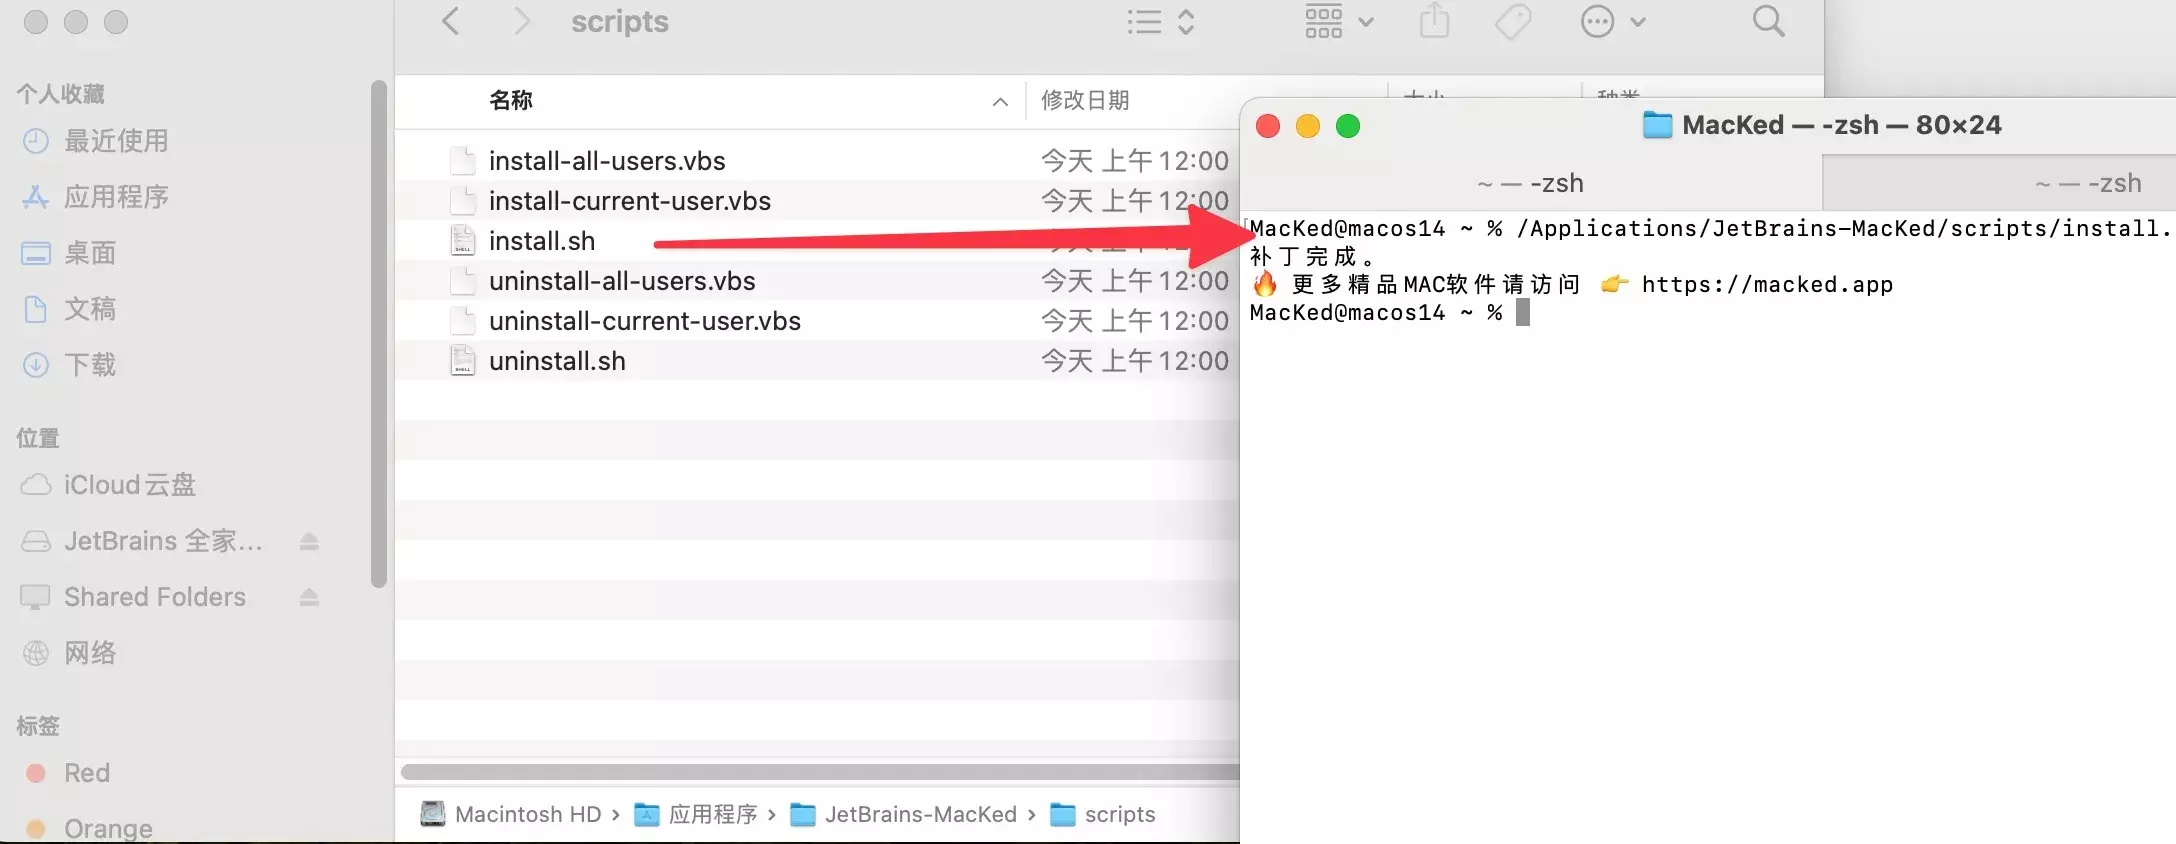Click Finder horizontal scrollbar

pos(820,771)
